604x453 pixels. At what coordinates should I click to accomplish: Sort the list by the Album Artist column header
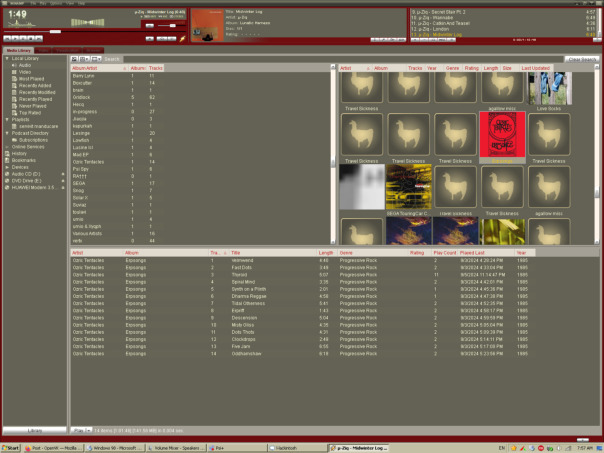98,68
